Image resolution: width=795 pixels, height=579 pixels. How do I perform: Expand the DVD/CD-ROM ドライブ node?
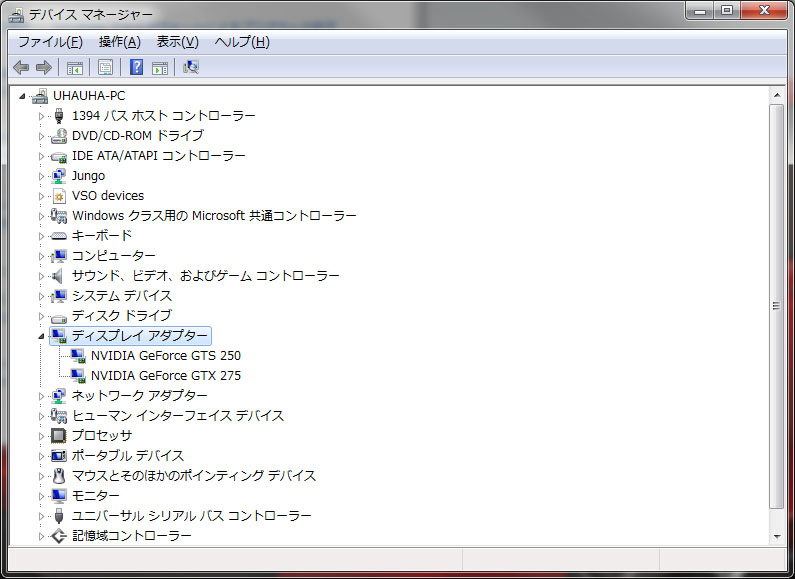41,136
